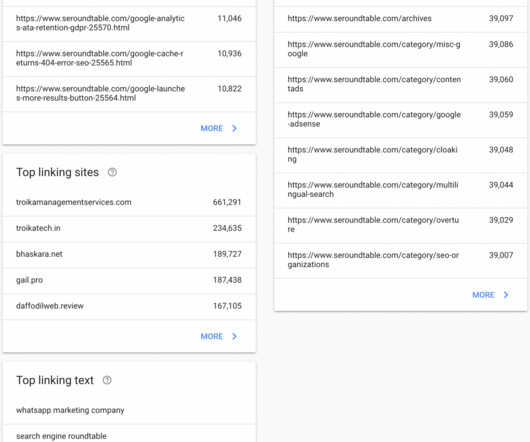Open the google-cache-returns-404-error URL row
This screenshot has height=442, width=530.
[129, 59]
